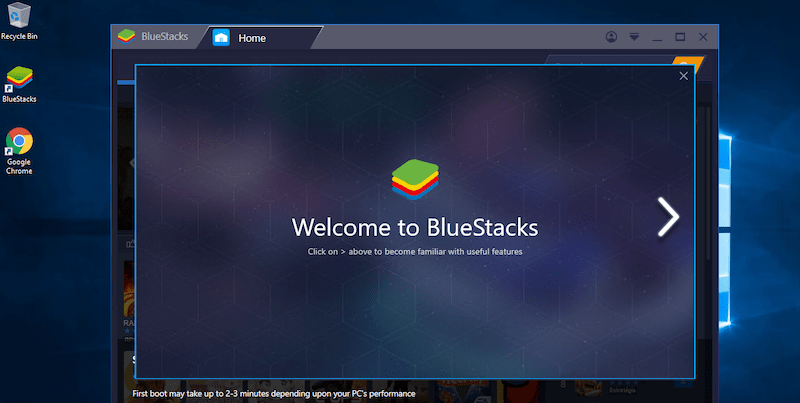Viewport: 800px width, 403px height.
Task: Dismiss the Welcome to BlueStacks dialog
Action: (684, 76)
